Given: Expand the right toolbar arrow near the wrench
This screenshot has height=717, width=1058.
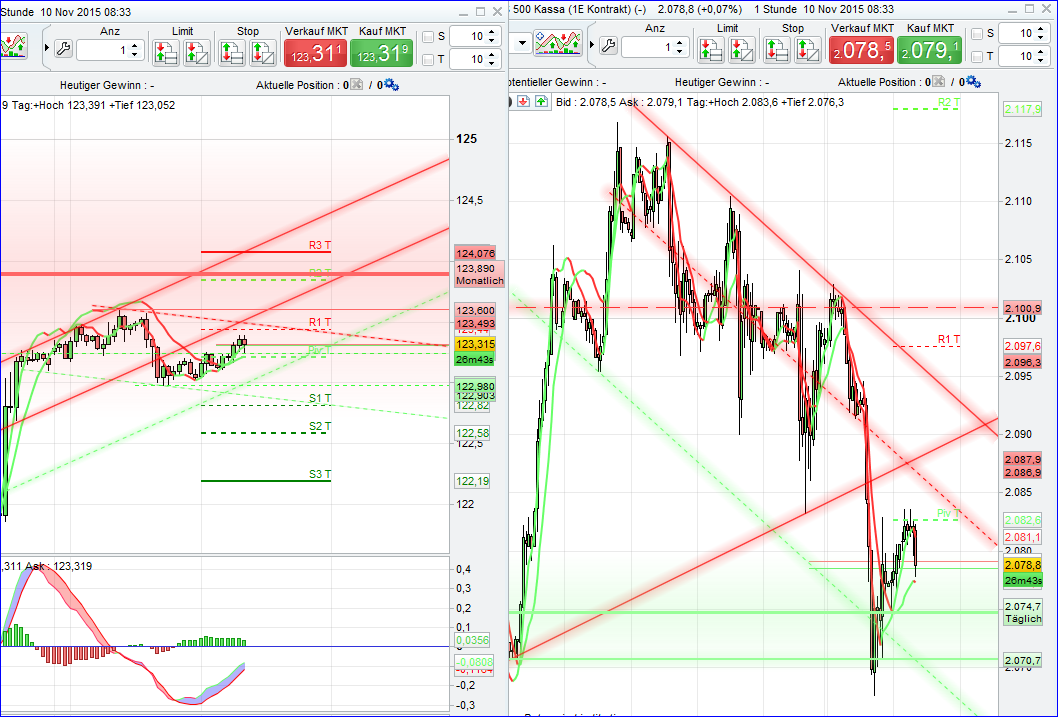Looking at the screenshot, I should coord(592,46).
